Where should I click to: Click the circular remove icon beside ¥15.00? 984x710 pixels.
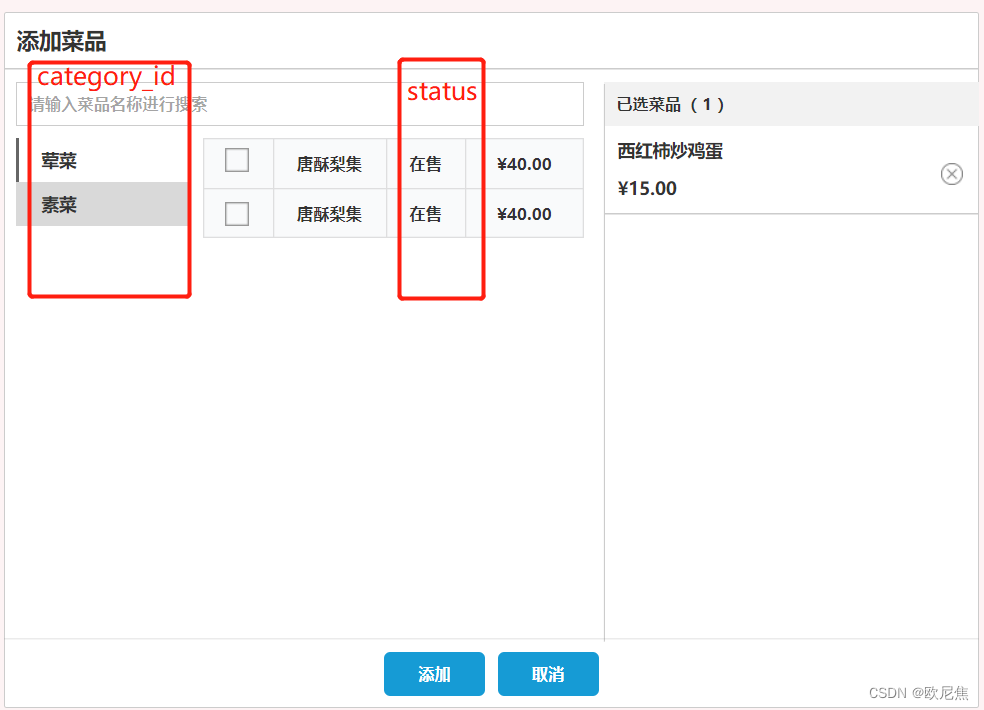point(951,173)
